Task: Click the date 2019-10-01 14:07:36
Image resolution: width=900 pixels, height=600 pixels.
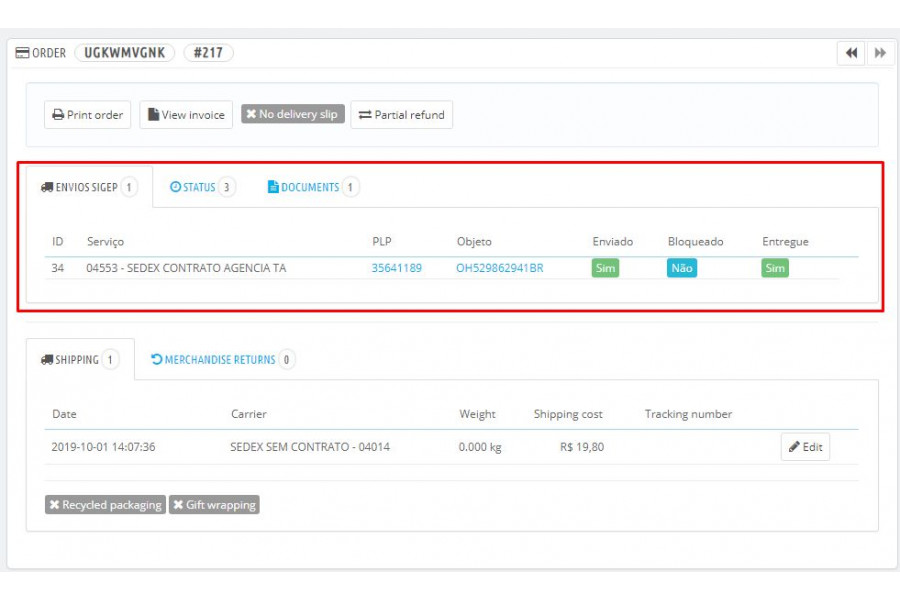Action: coord(103,447)
